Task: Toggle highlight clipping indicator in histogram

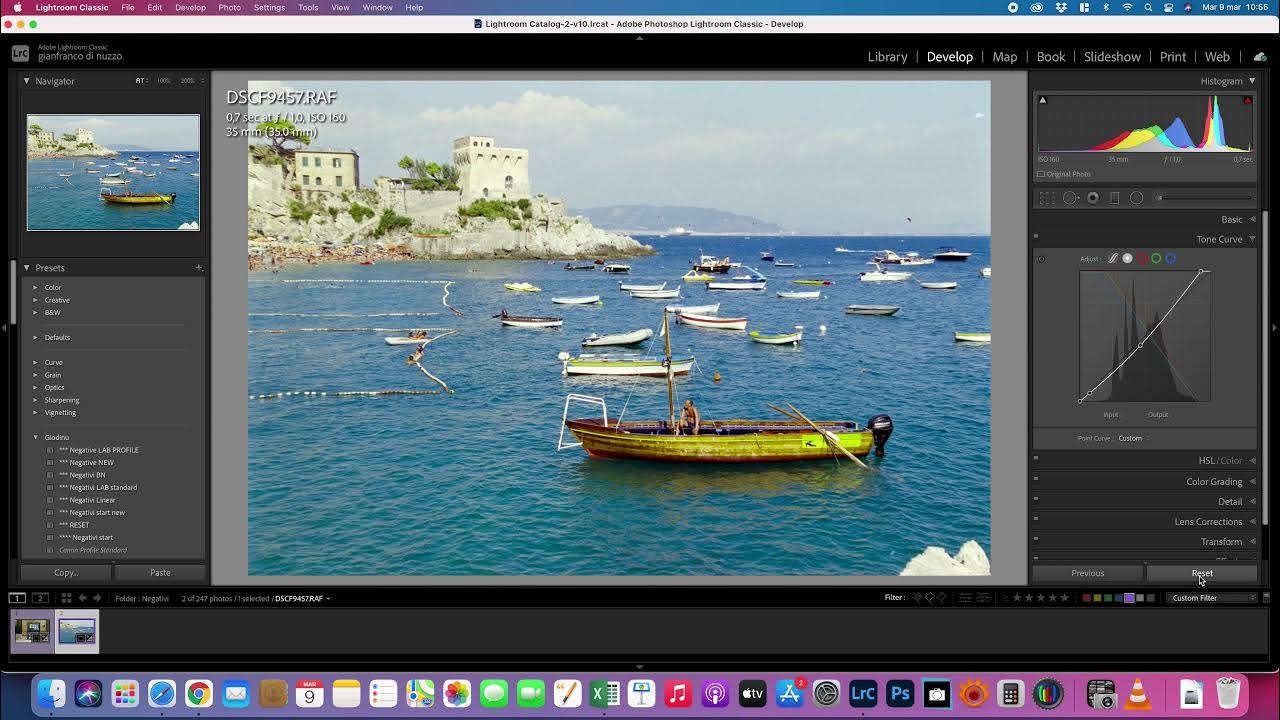Action: click(1247, 100)
